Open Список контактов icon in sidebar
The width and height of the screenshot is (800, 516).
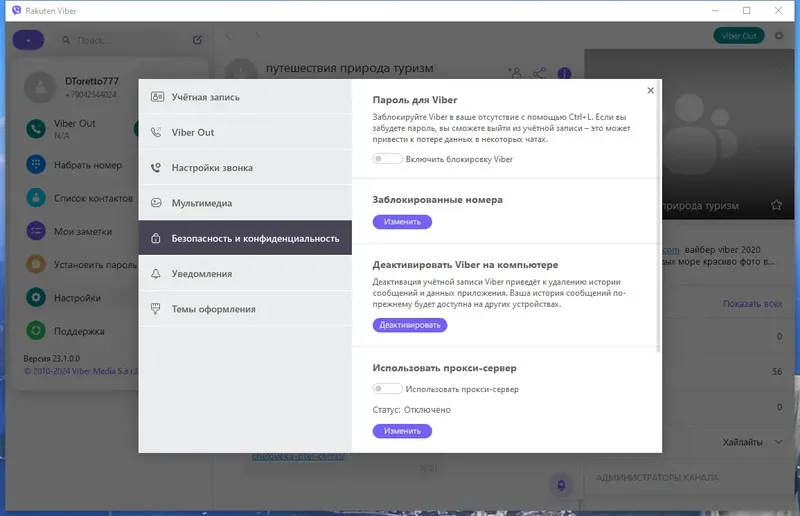(36, 198)
